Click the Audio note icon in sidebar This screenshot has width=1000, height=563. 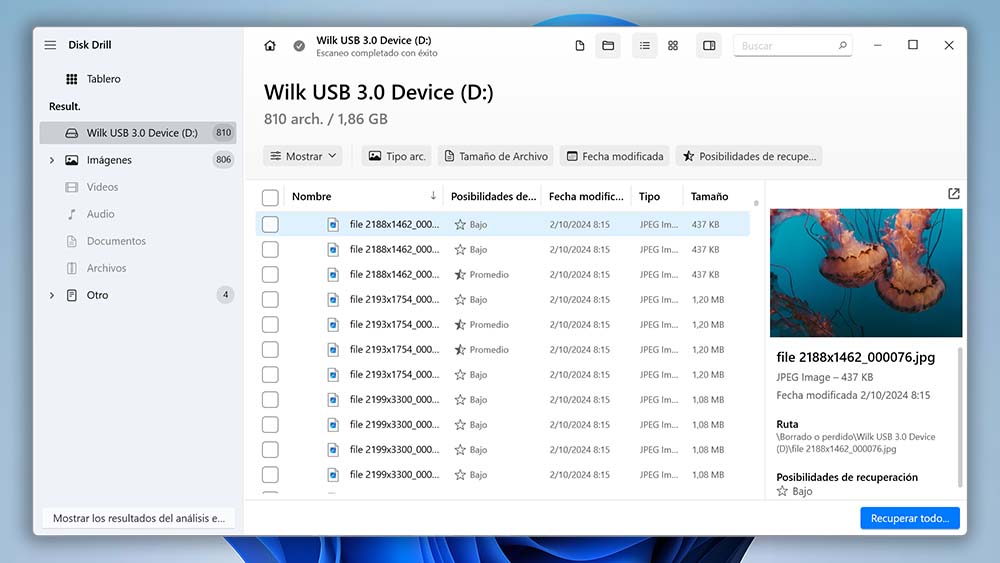pyautogui.click(x=71, y=214)
